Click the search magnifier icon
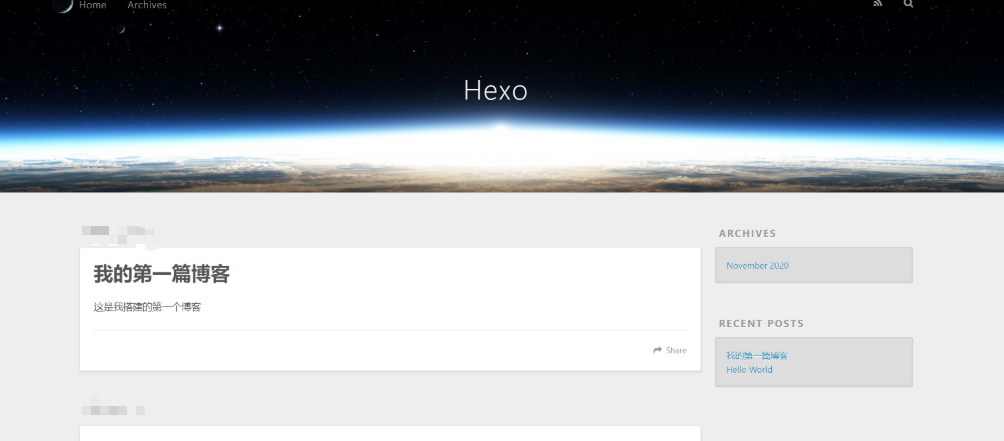This screenshot has width=1004, height=441. tap(908, 3)
